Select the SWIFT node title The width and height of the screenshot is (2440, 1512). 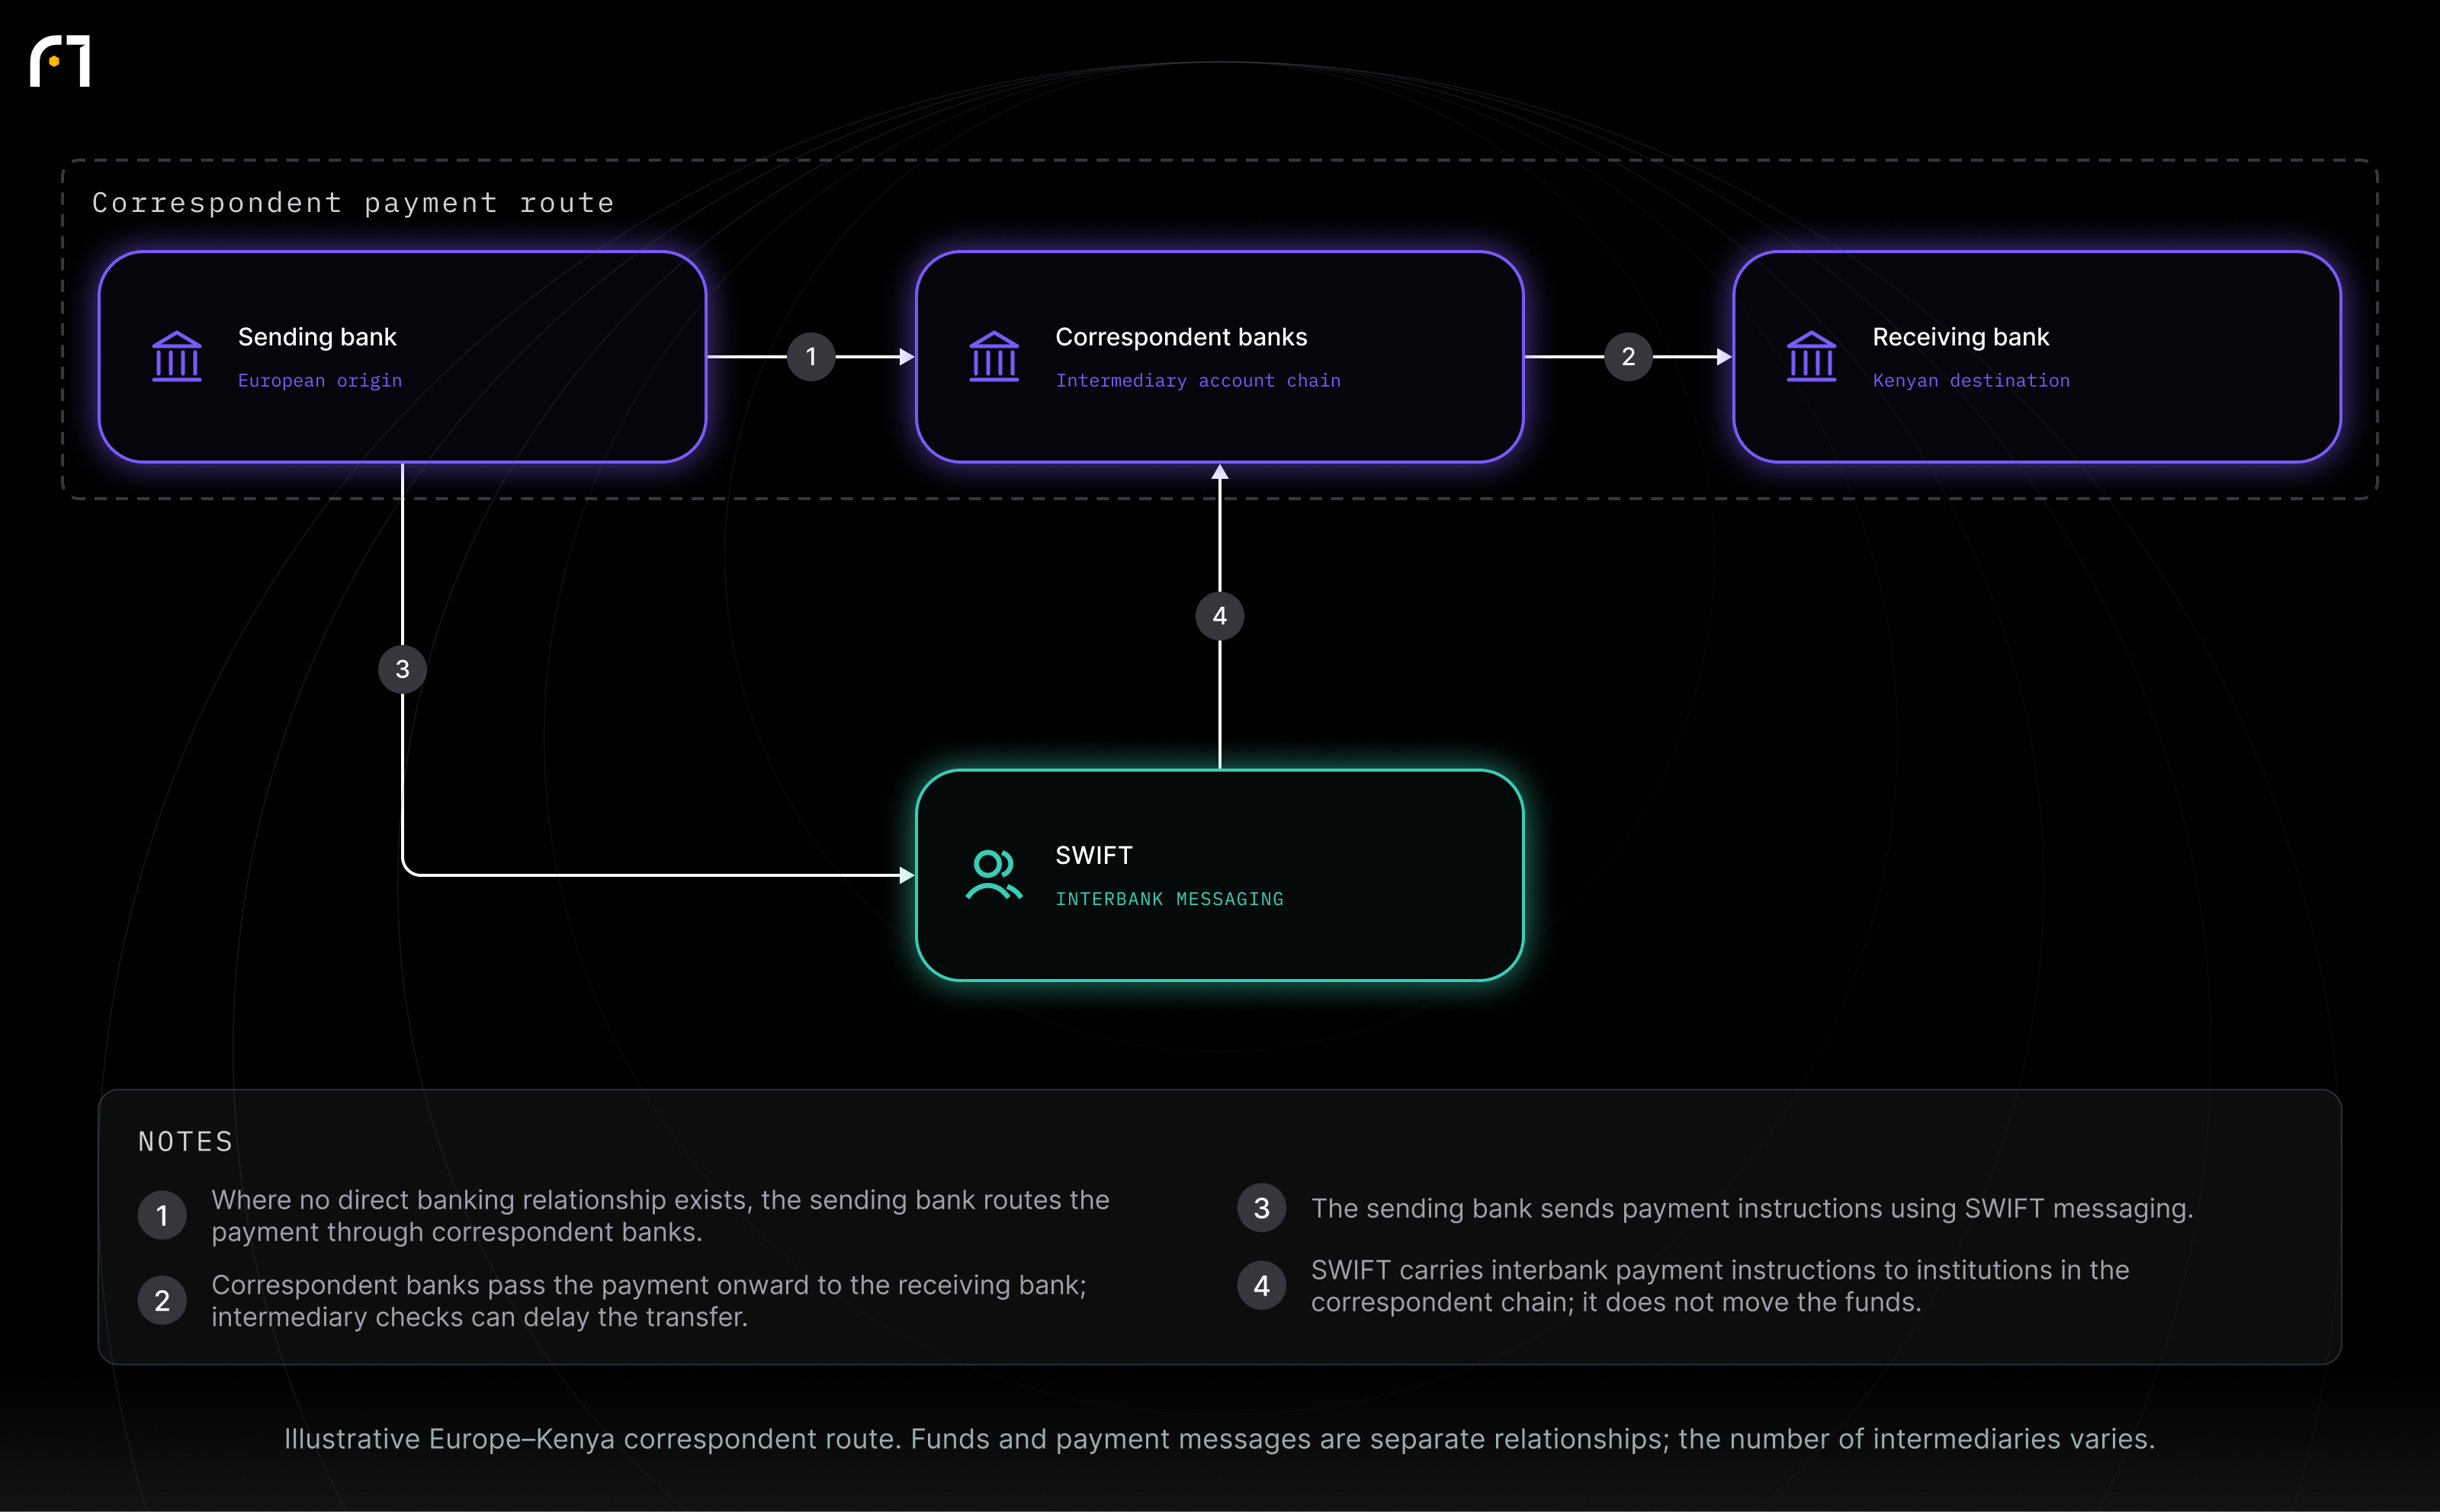coord(1094,856)
